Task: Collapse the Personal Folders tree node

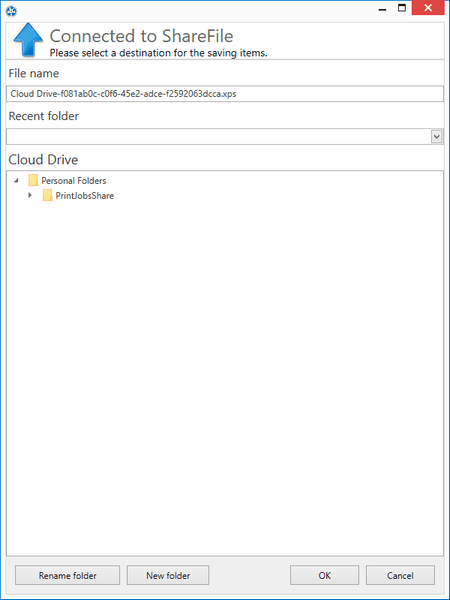Action: [16, 180]
